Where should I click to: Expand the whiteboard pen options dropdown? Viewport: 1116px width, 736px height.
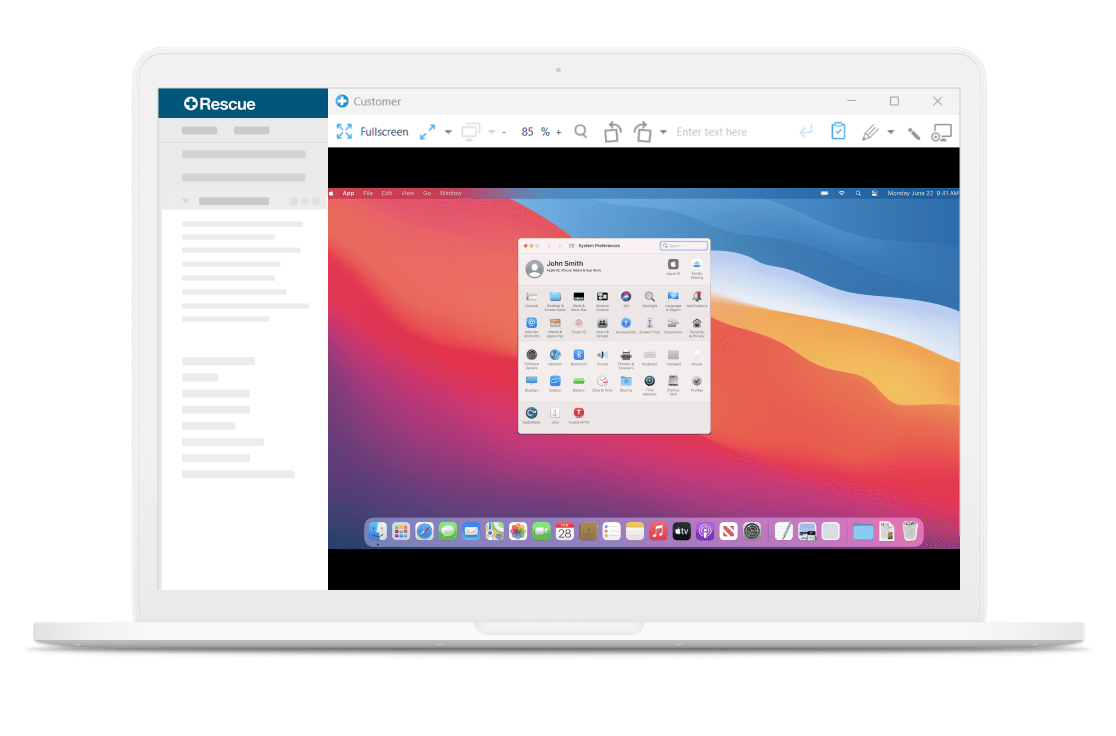tap(890, 131)
